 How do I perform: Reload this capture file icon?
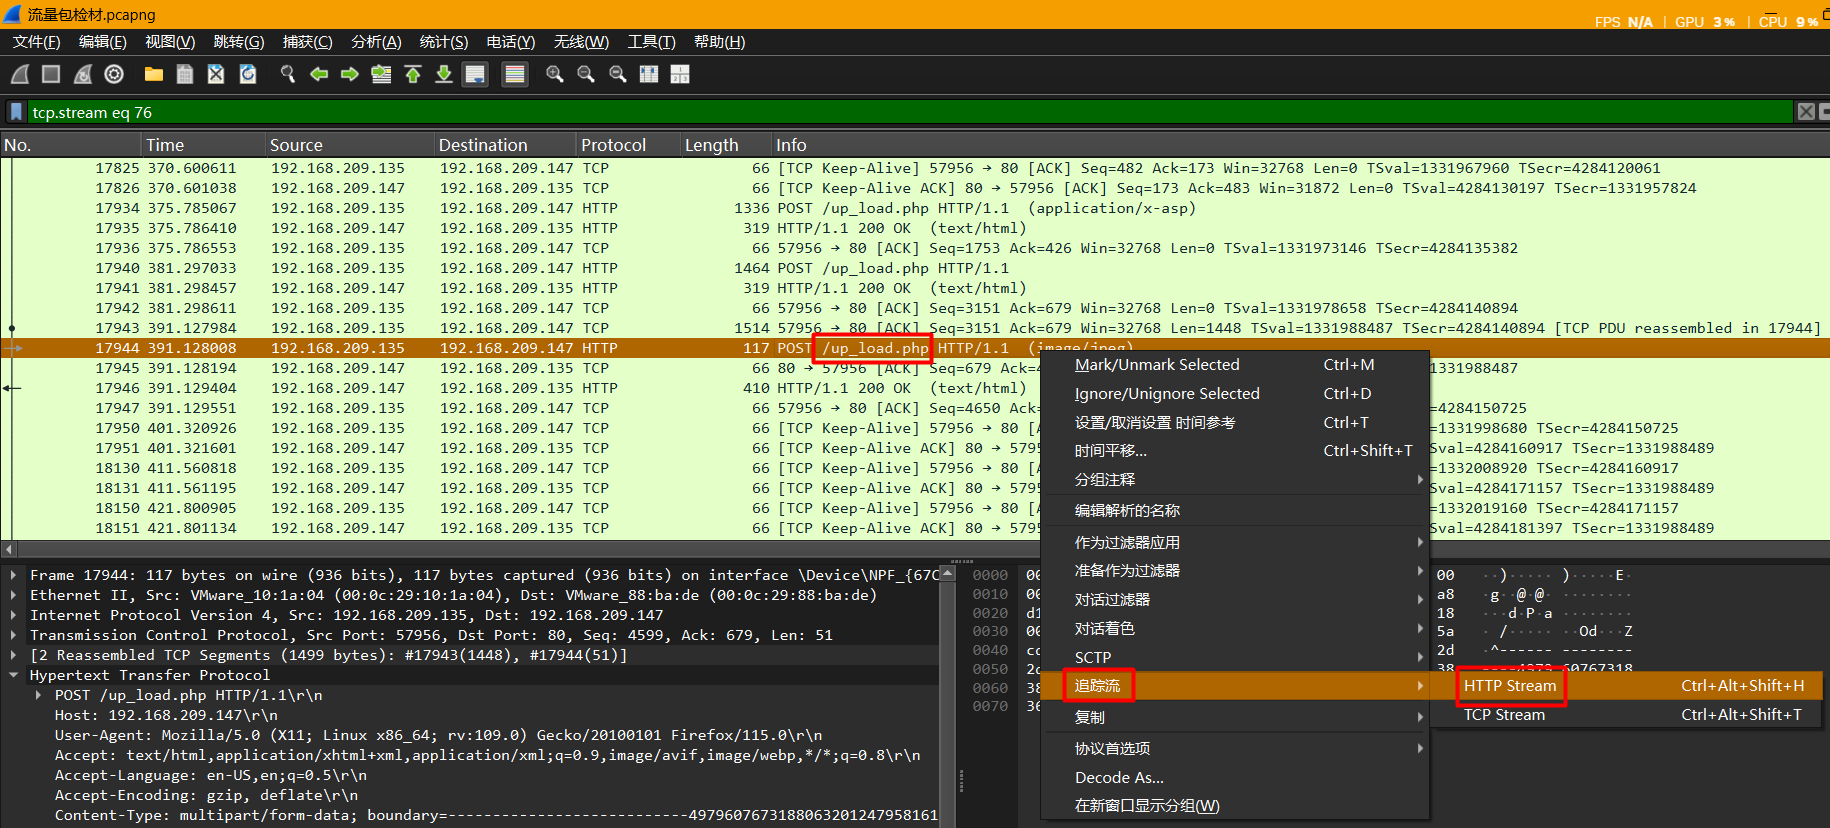(x=248, y=74)
